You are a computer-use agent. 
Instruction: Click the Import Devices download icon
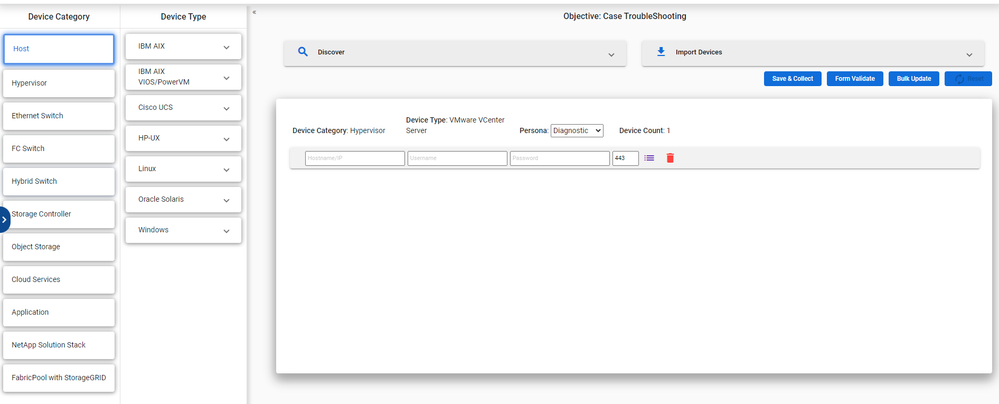pyautogui.click(x=660, y=52)
